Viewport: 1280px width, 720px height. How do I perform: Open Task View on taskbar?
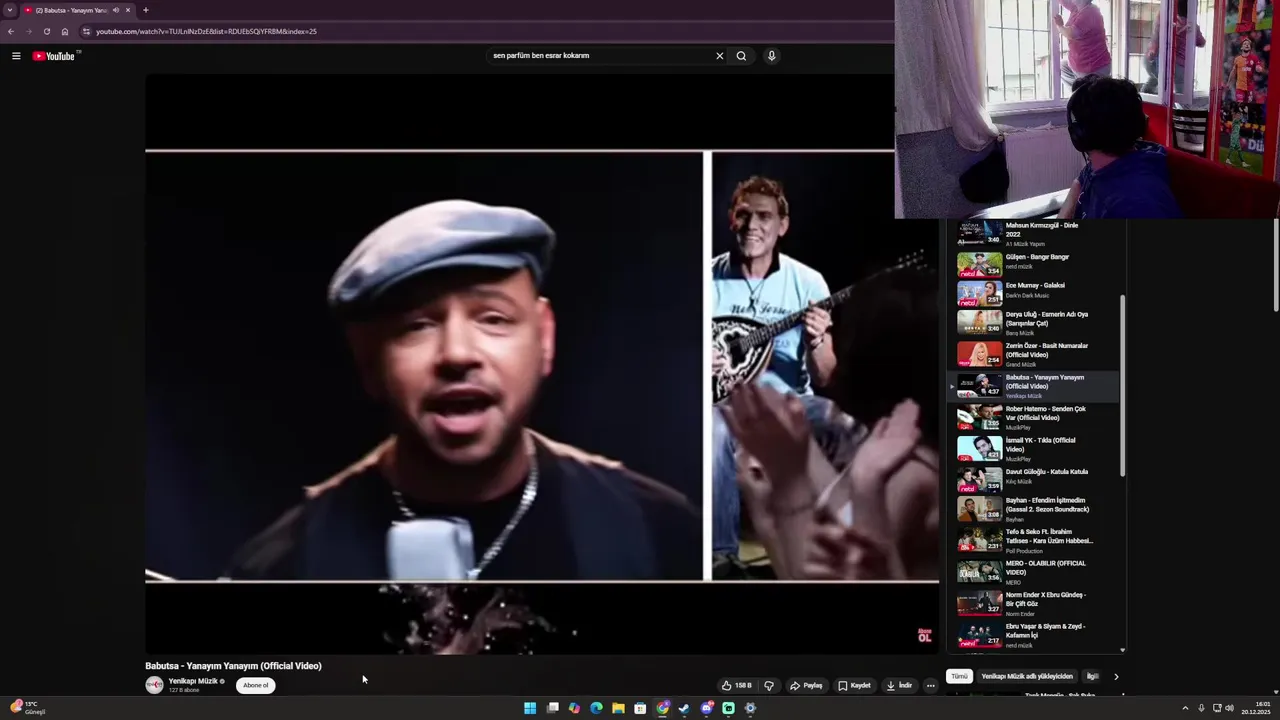[x=552, y=708]
